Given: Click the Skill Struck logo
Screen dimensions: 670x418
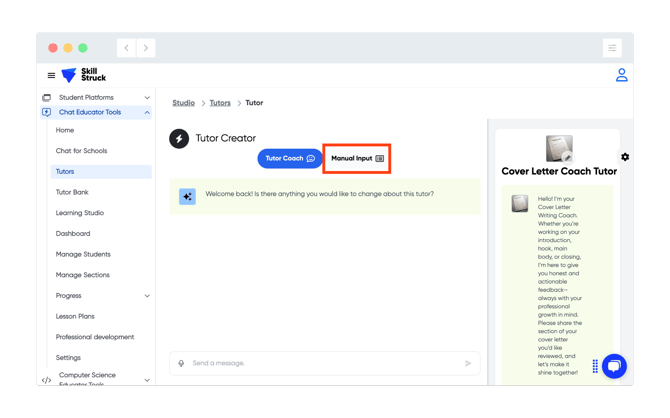Looking at the screenshot, I should click(x=84, y=75).
